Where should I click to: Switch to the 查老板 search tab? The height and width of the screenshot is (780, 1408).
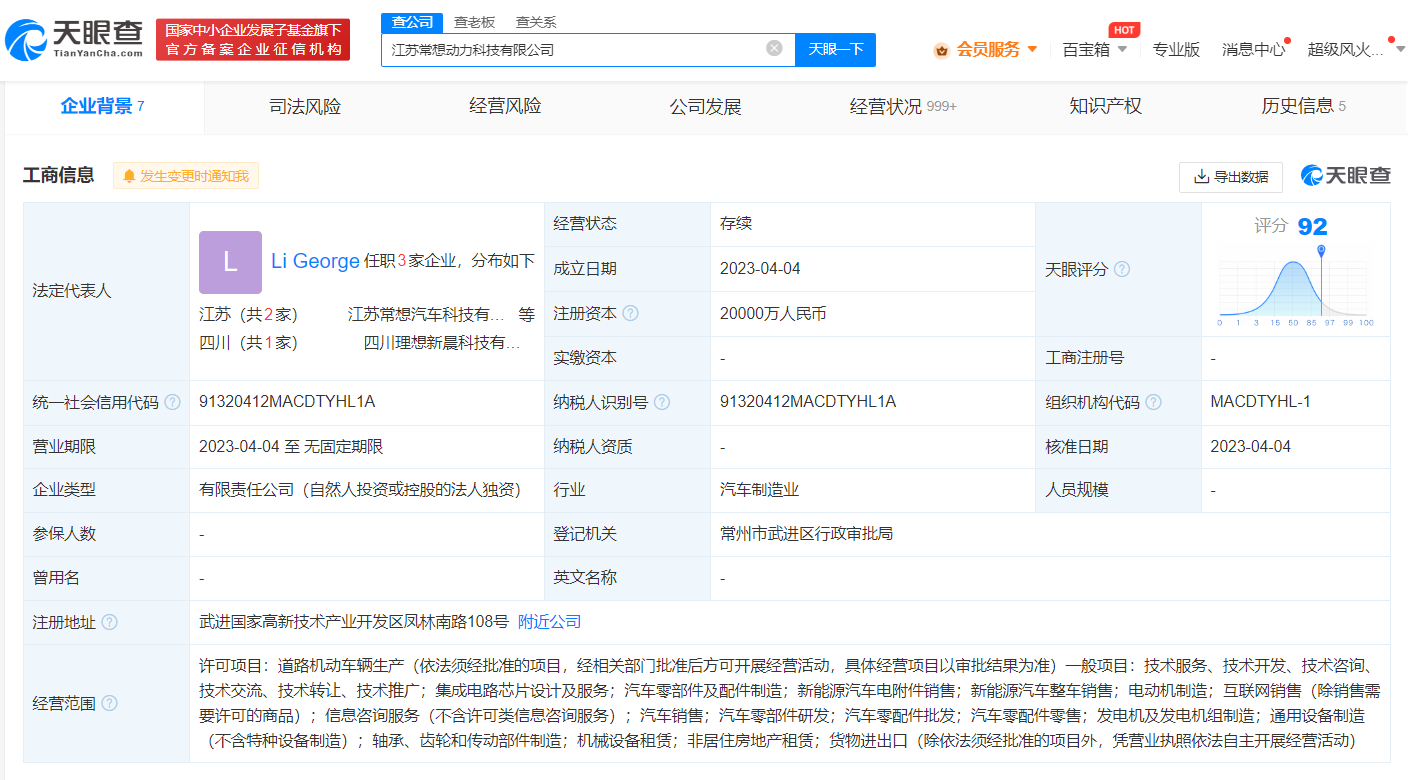(474, 22)
